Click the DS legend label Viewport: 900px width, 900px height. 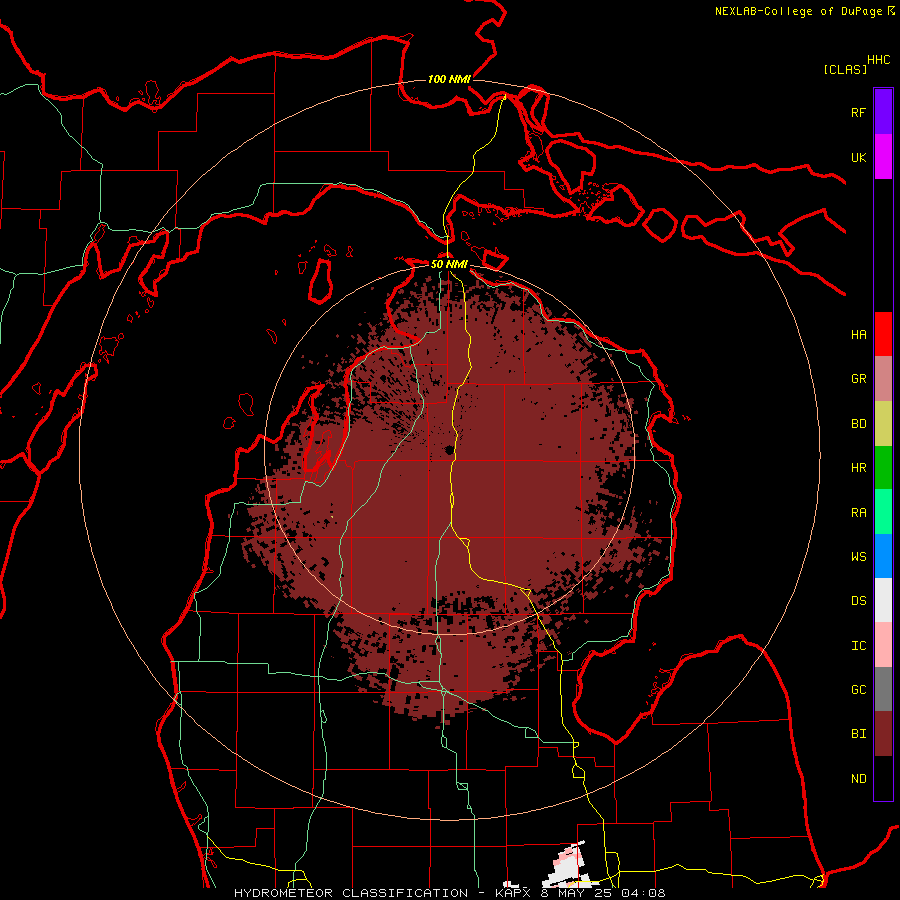coord(859,601)
